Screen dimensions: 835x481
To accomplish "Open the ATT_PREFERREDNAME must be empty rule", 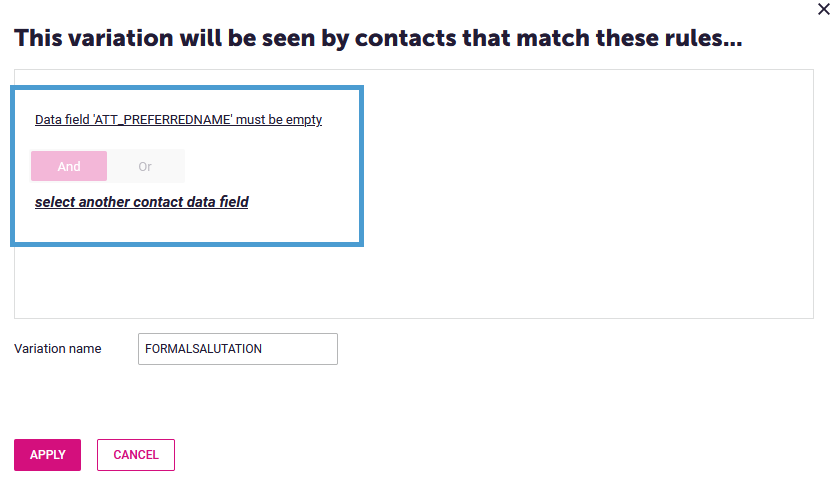I will point(178,119).
